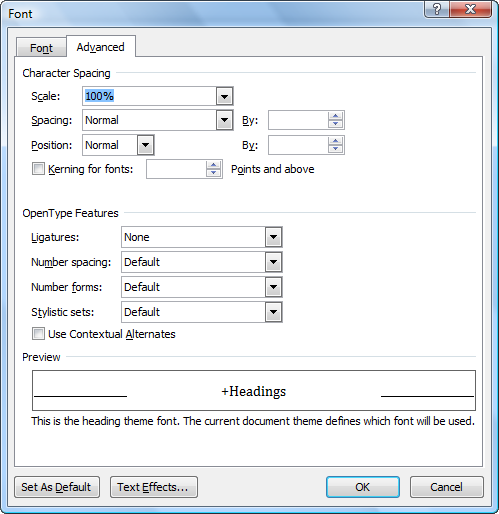Image resolution: width=499 pixels, height=514 pixels.
Task: Open the Scale dropdown list
Action: tap(224, 96)
